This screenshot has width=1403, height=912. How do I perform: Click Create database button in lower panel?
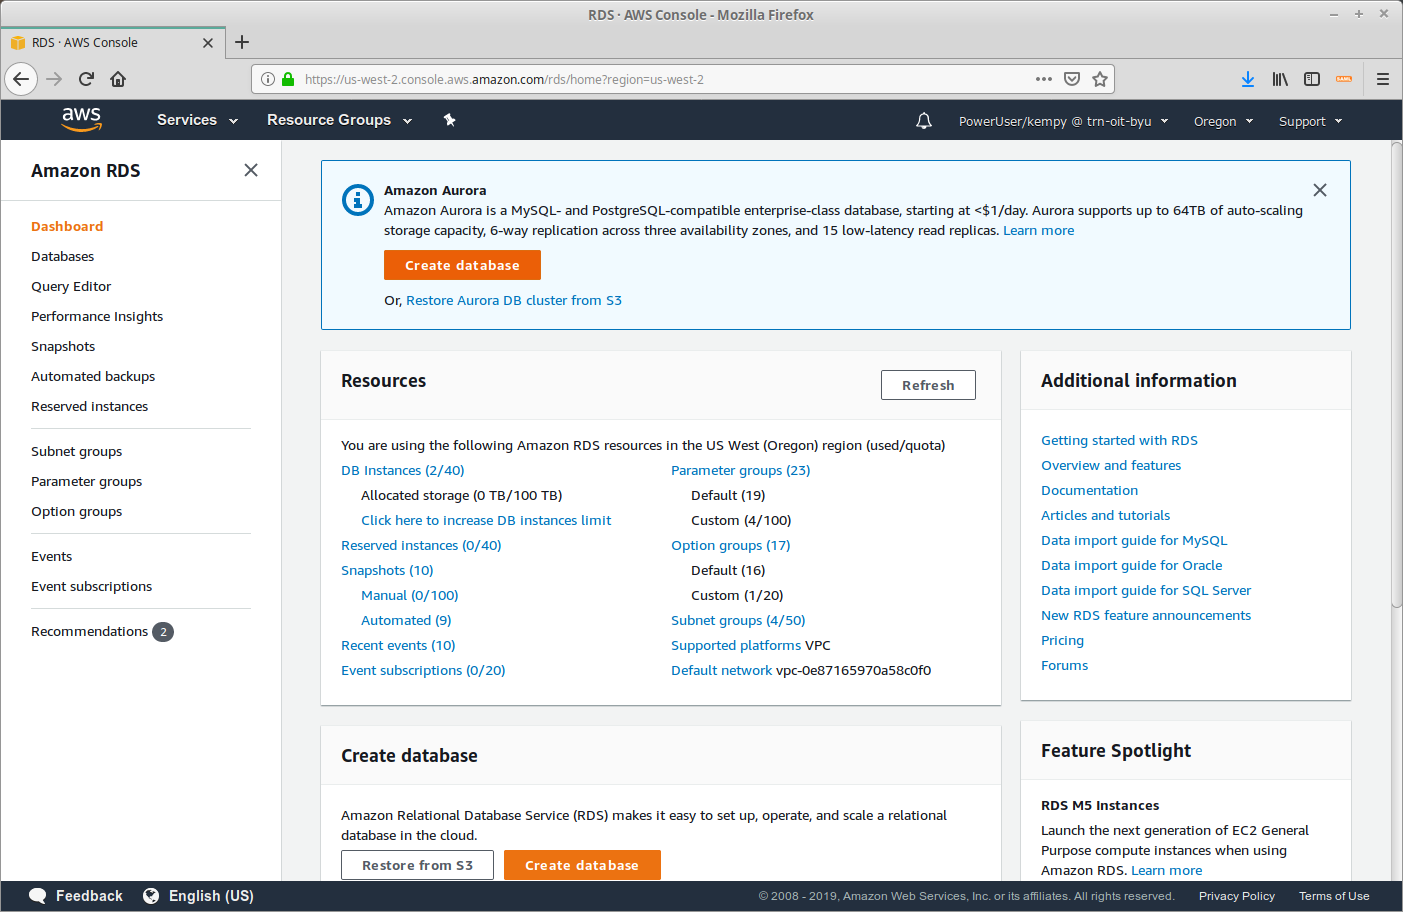pos(582,865)
